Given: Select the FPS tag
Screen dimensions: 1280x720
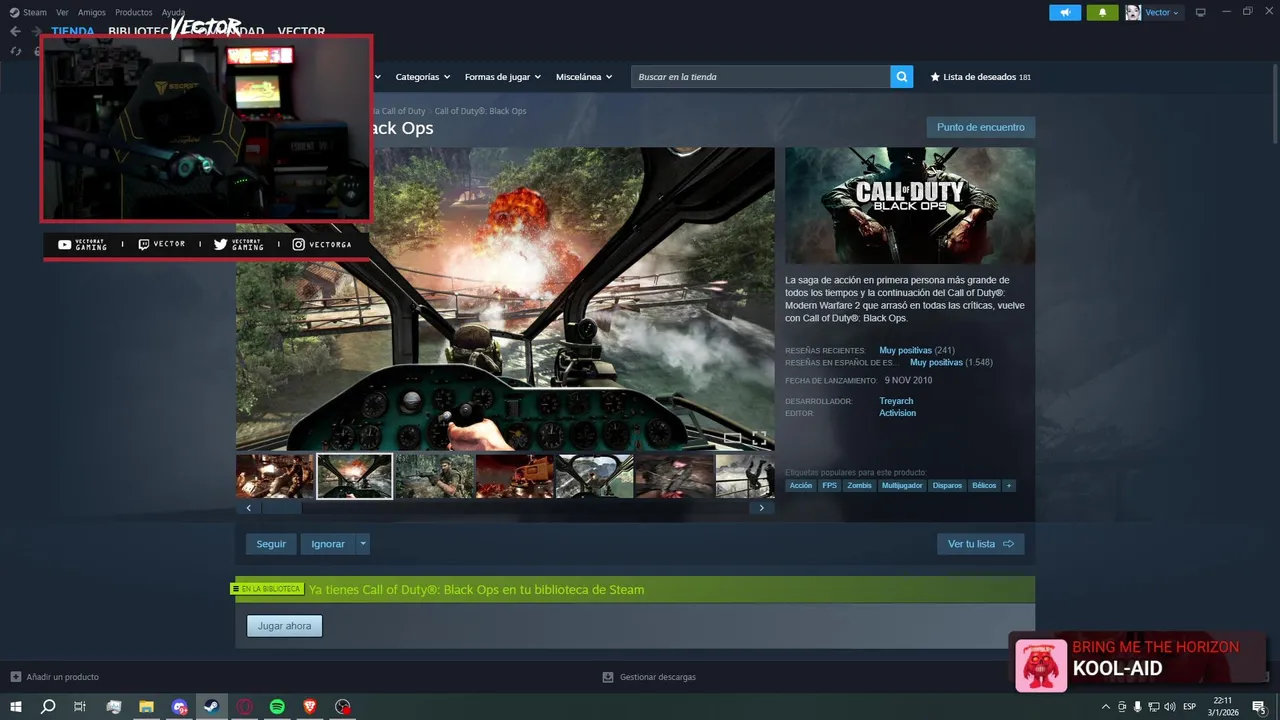Looking at the screenshot, I should click(830, 486).
